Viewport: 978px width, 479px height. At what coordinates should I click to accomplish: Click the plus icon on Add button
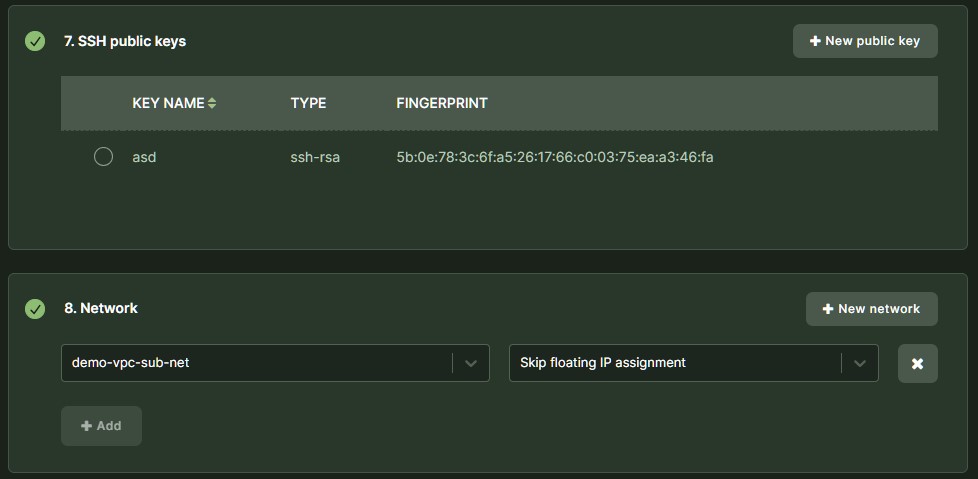point(87,426)
